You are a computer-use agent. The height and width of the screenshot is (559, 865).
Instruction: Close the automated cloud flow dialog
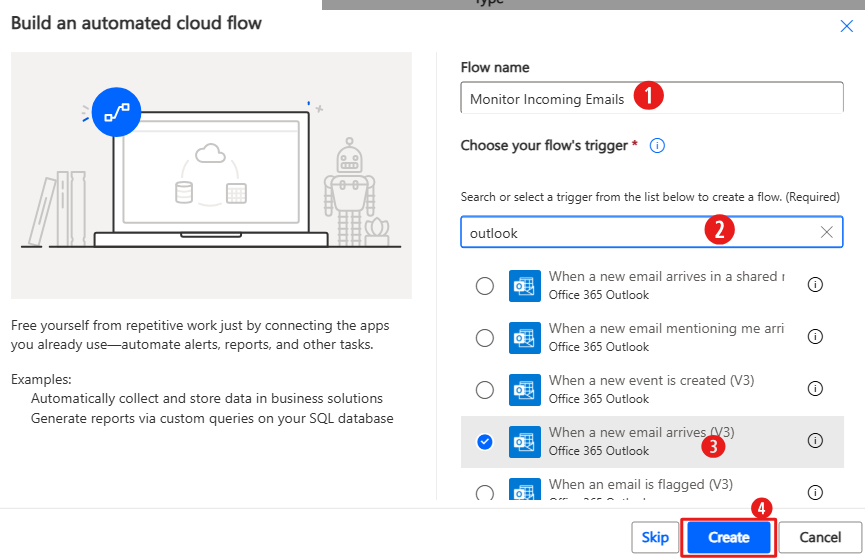846,26
